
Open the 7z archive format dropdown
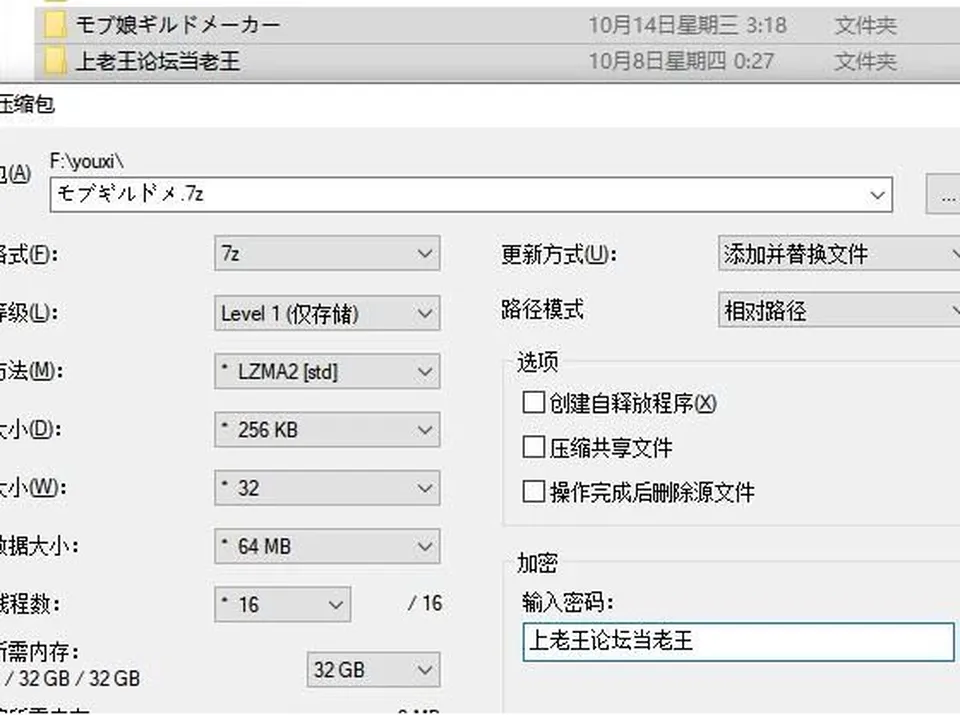pyautogui.click(x=327, y=253)
